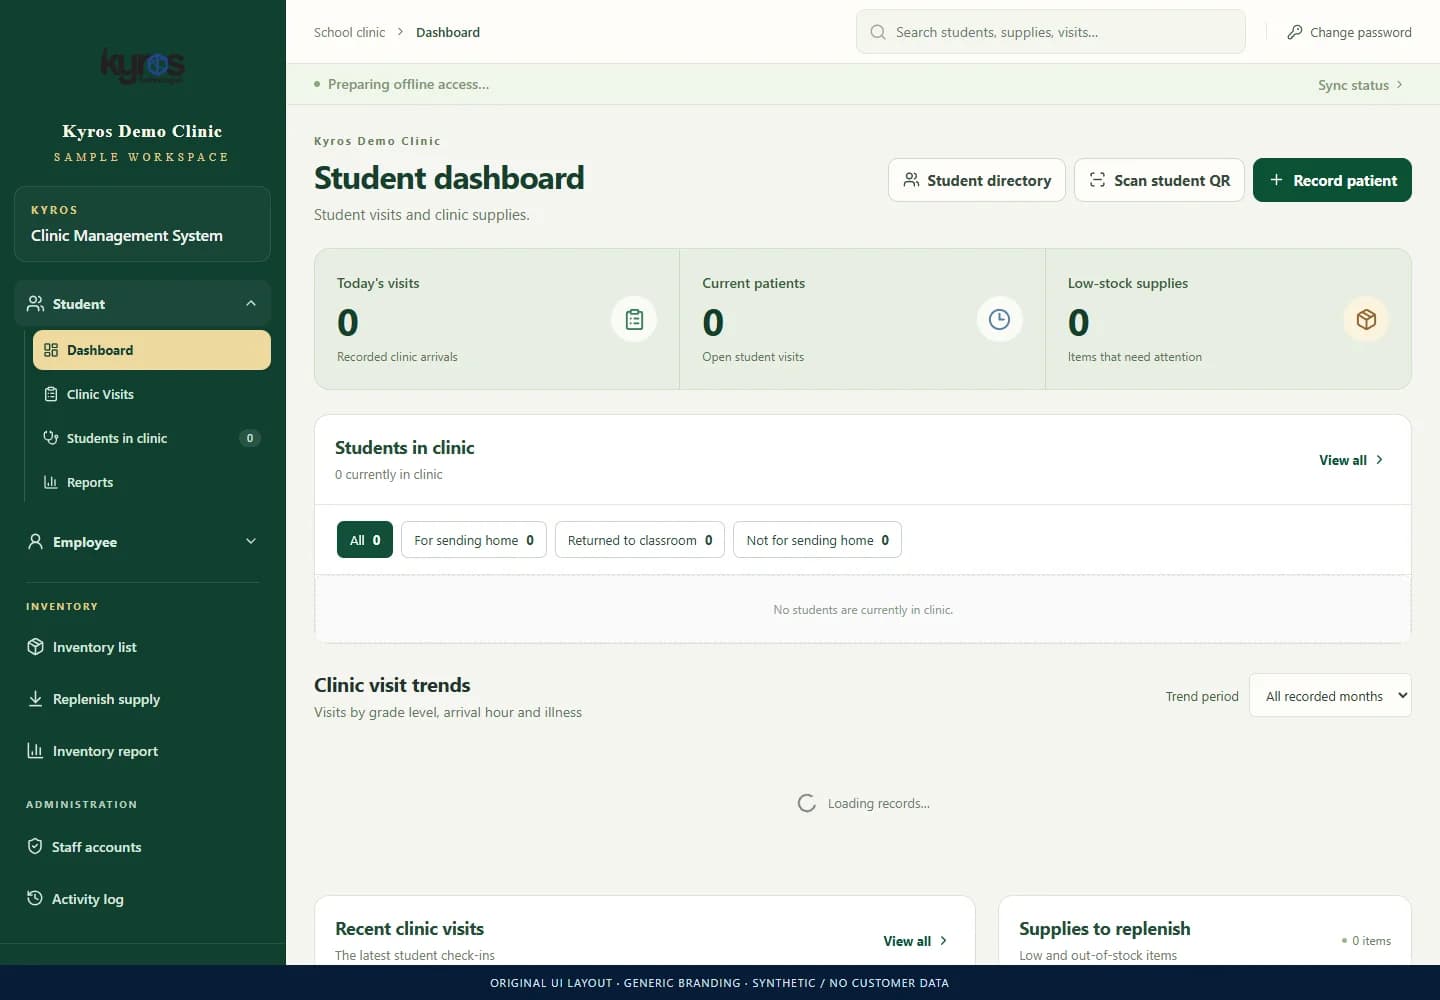Viewport: 1440px width, 1000px height.
Task: Click '0 items' in Supplies to replenish
Action: [1371, 941]
